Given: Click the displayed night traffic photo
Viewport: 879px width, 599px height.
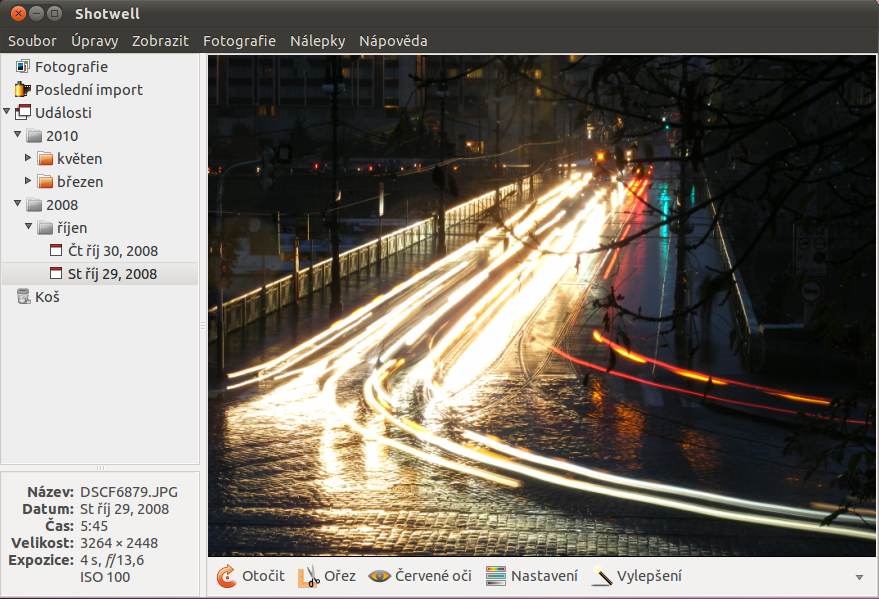Looking at the screenshot, I should click(x=542, y=305).
